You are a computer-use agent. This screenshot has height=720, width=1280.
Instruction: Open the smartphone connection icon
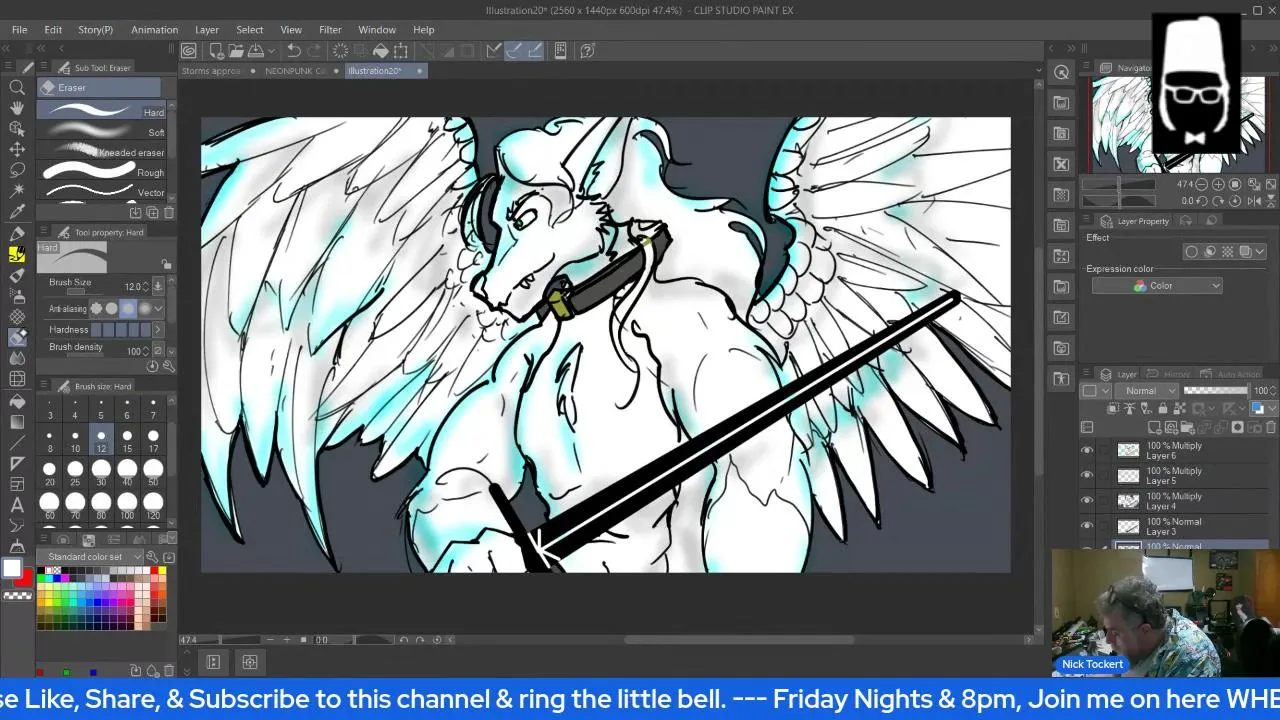click(561, 50)
